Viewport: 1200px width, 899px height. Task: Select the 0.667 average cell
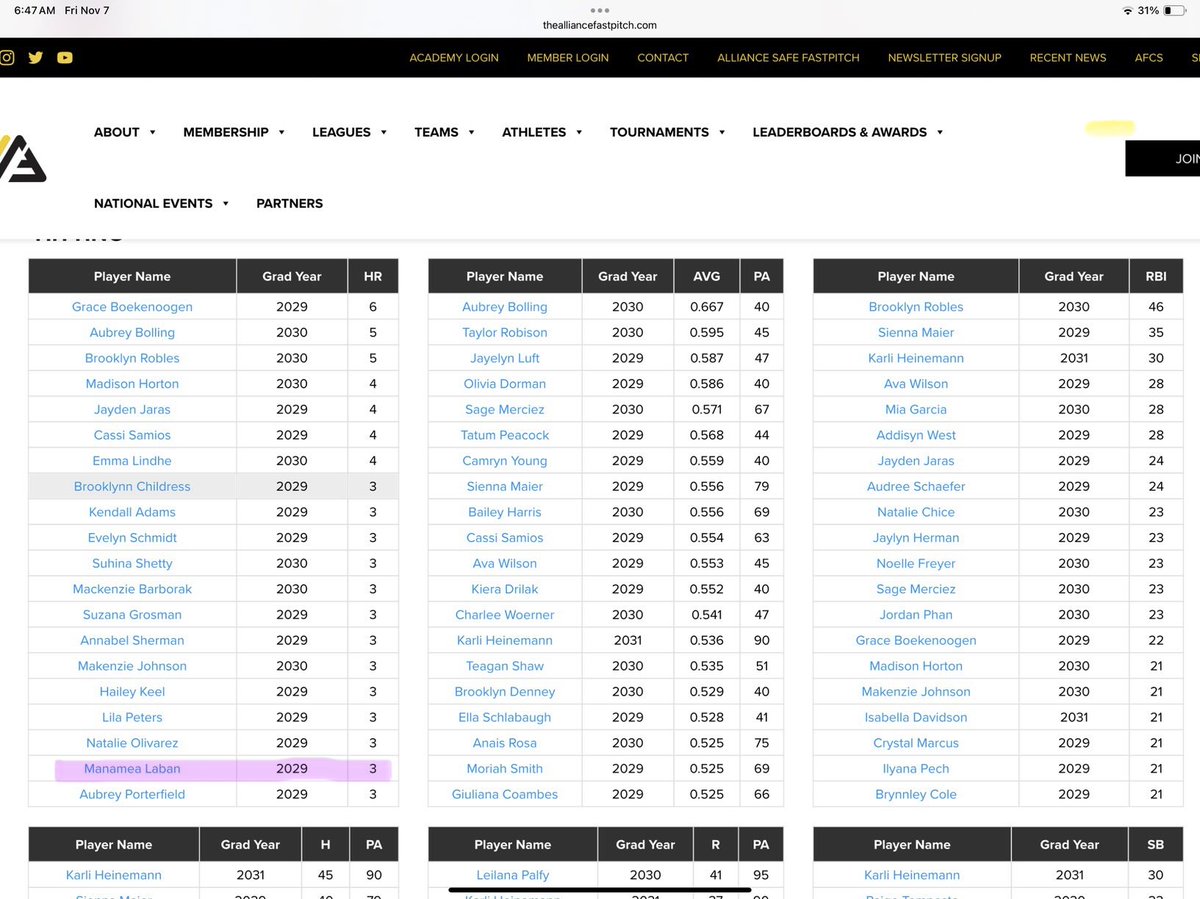707,307
